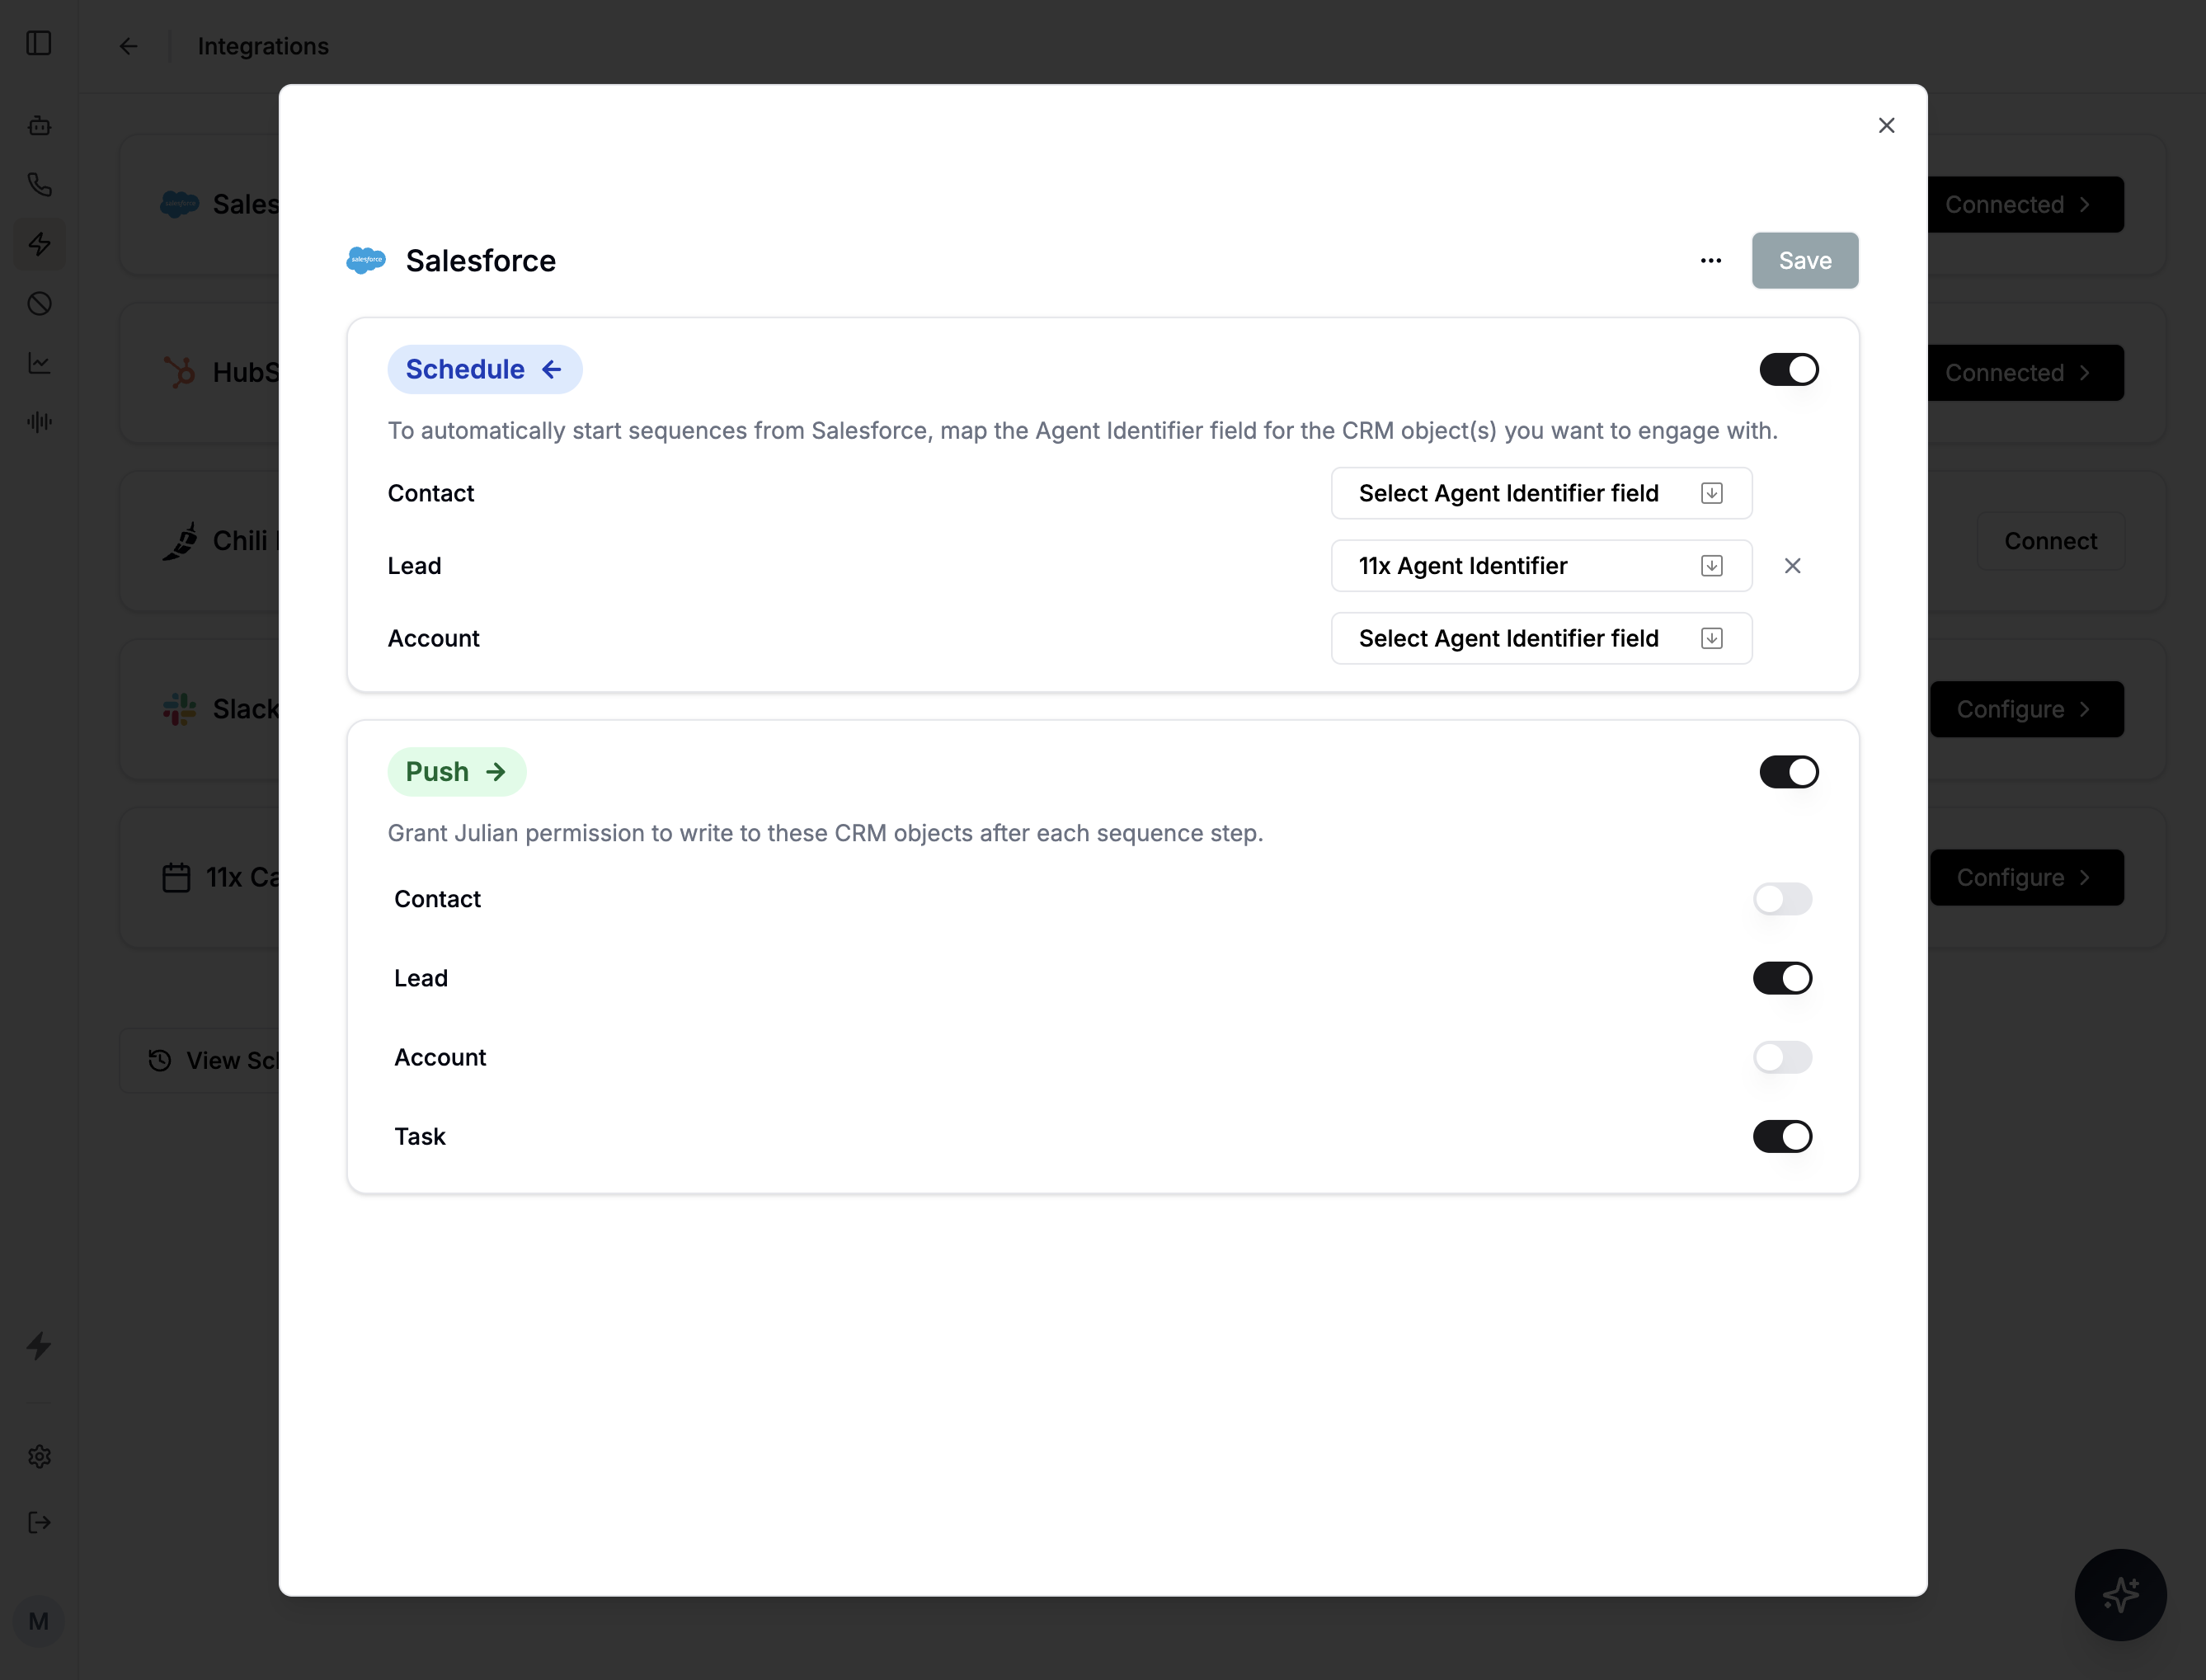This screenshot has height=1680, width=2206.
Task: Open Contact Agent Identifier field dropdown
Action: pos(1541,493)
